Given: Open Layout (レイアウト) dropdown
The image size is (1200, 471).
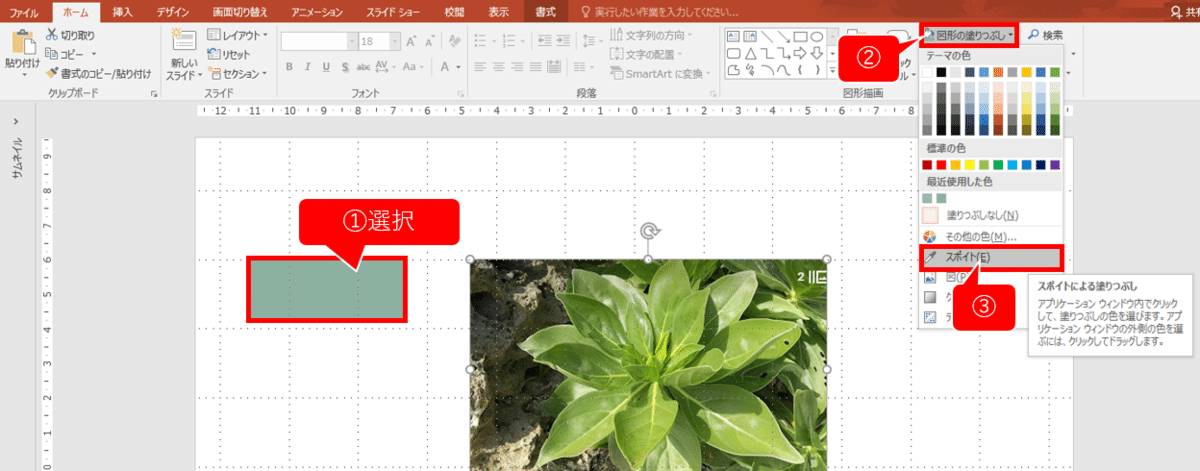Looking at the screenshot, I should [x=236, y=35].
